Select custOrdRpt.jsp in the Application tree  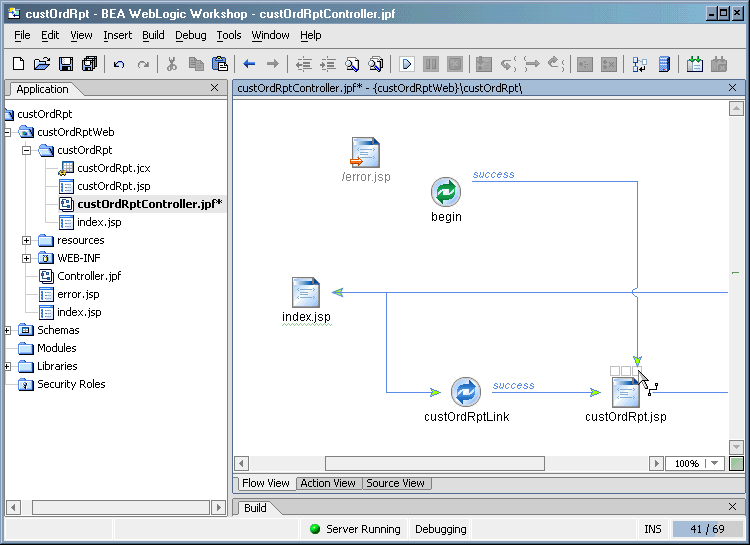click(x=113, y=186)
